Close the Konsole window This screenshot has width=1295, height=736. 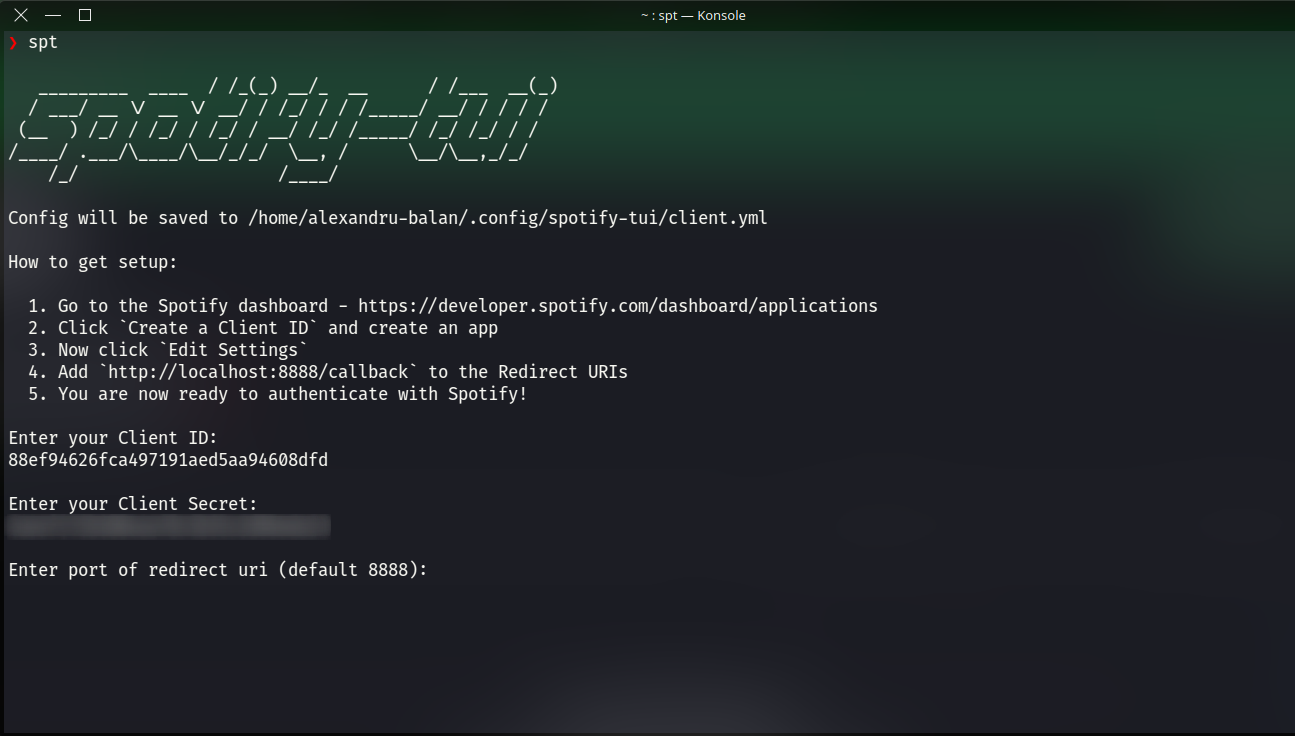[20, 15]
